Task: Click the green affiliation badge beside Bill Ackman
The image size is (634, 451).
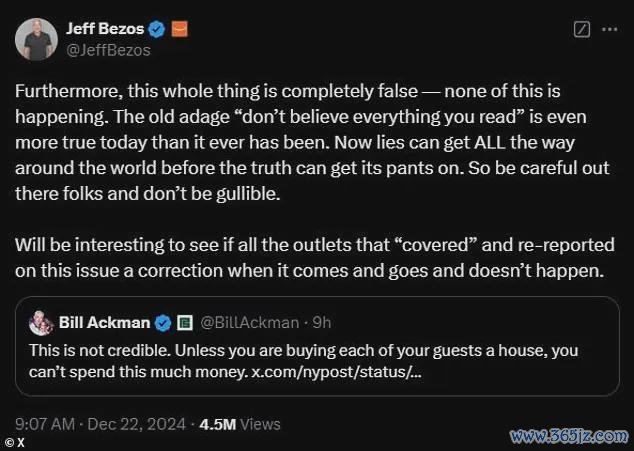Action: (x=185, y=323)
